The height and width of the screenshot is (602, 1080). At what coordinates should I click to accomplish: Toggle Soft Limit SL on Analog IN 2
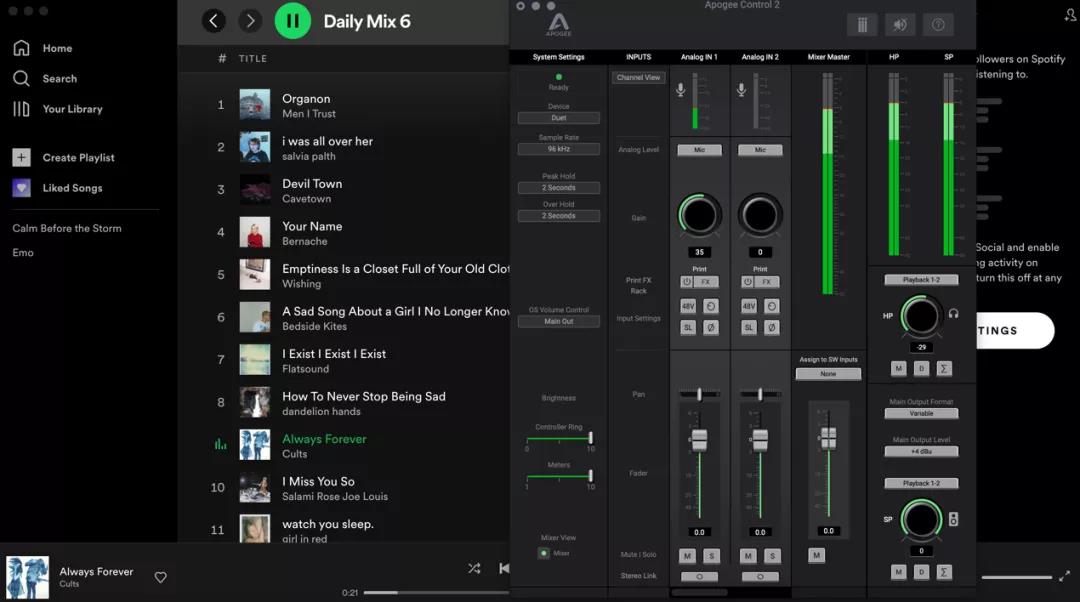pos(749,328)
